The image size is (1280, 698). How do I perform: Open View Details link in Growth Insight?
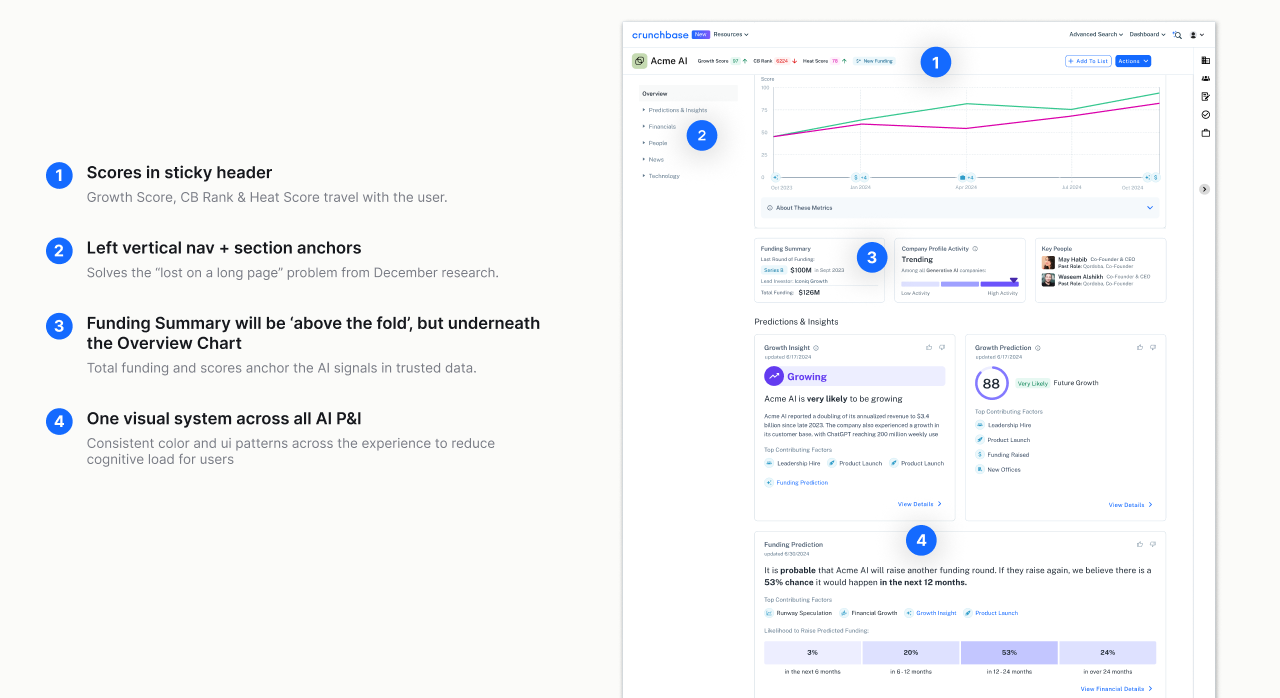[919, 504]
